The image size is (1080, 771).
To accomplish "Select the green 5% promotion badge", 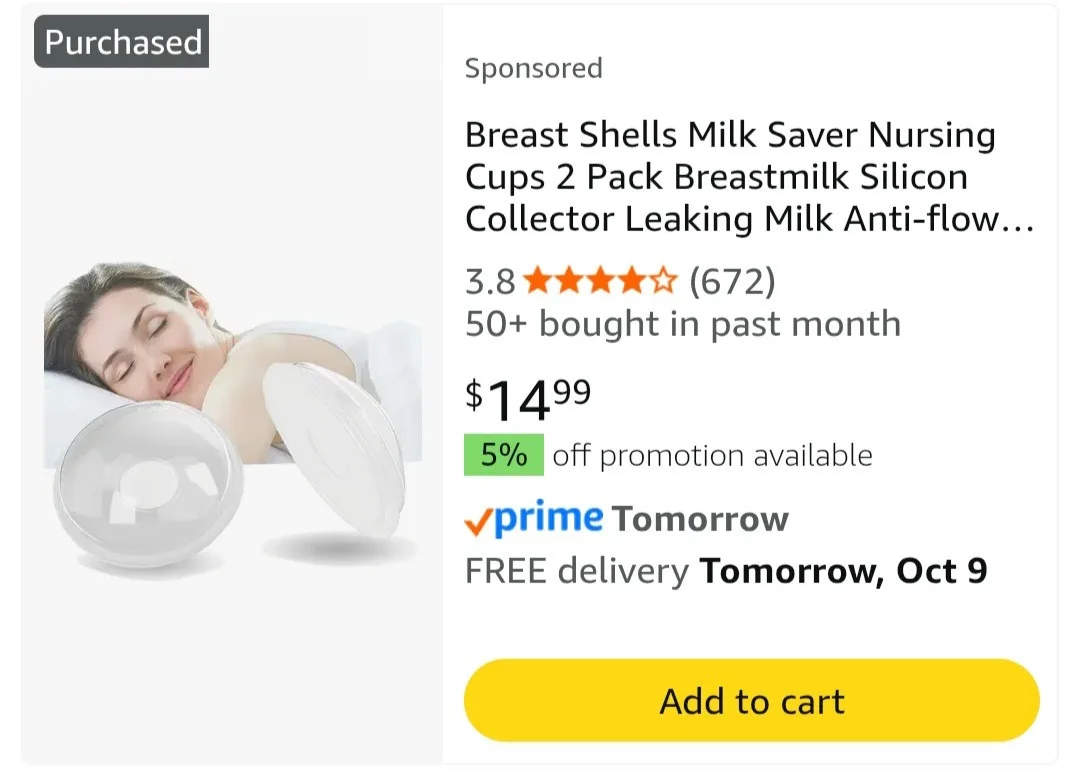I will [503, 456].
